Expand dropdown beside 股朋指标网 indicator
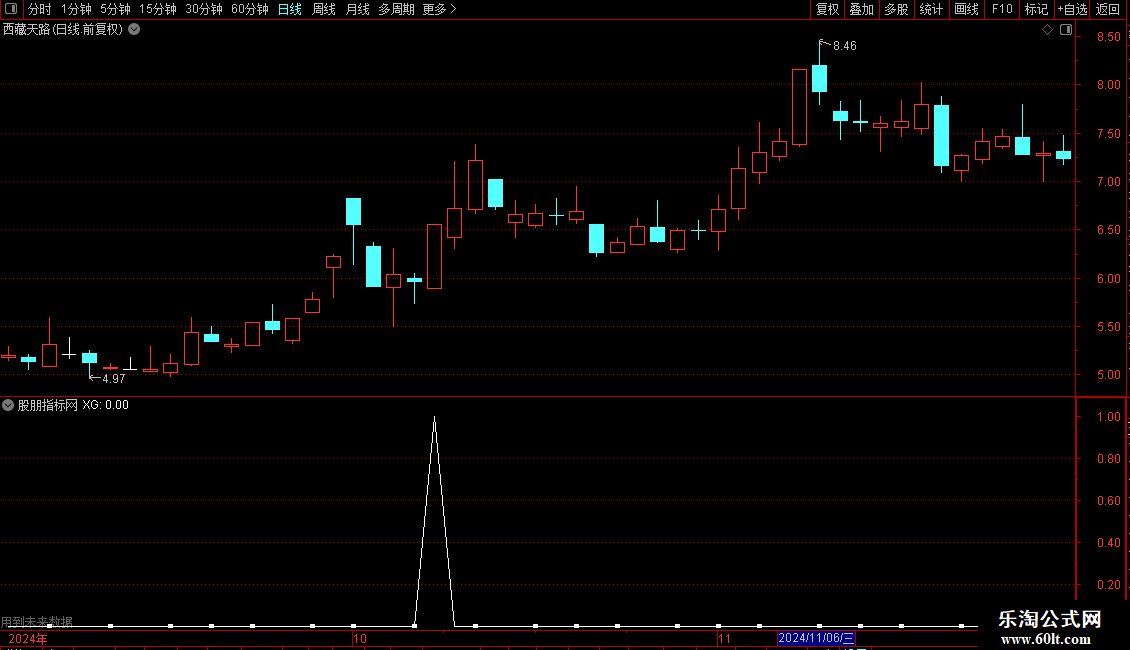Viewport: 1130px width, 650px height. (x=8, y=405)
